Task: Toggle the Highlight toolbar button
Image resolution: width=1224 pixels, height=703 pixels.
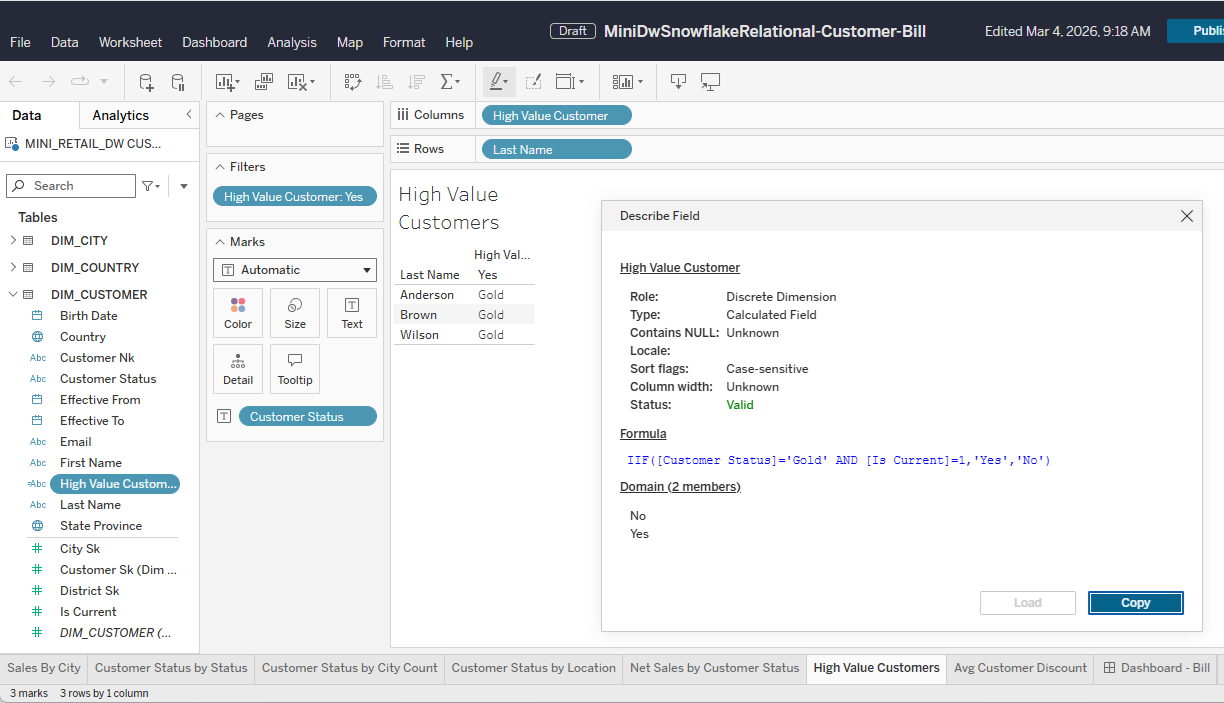Action: click(x=498, y=82)
